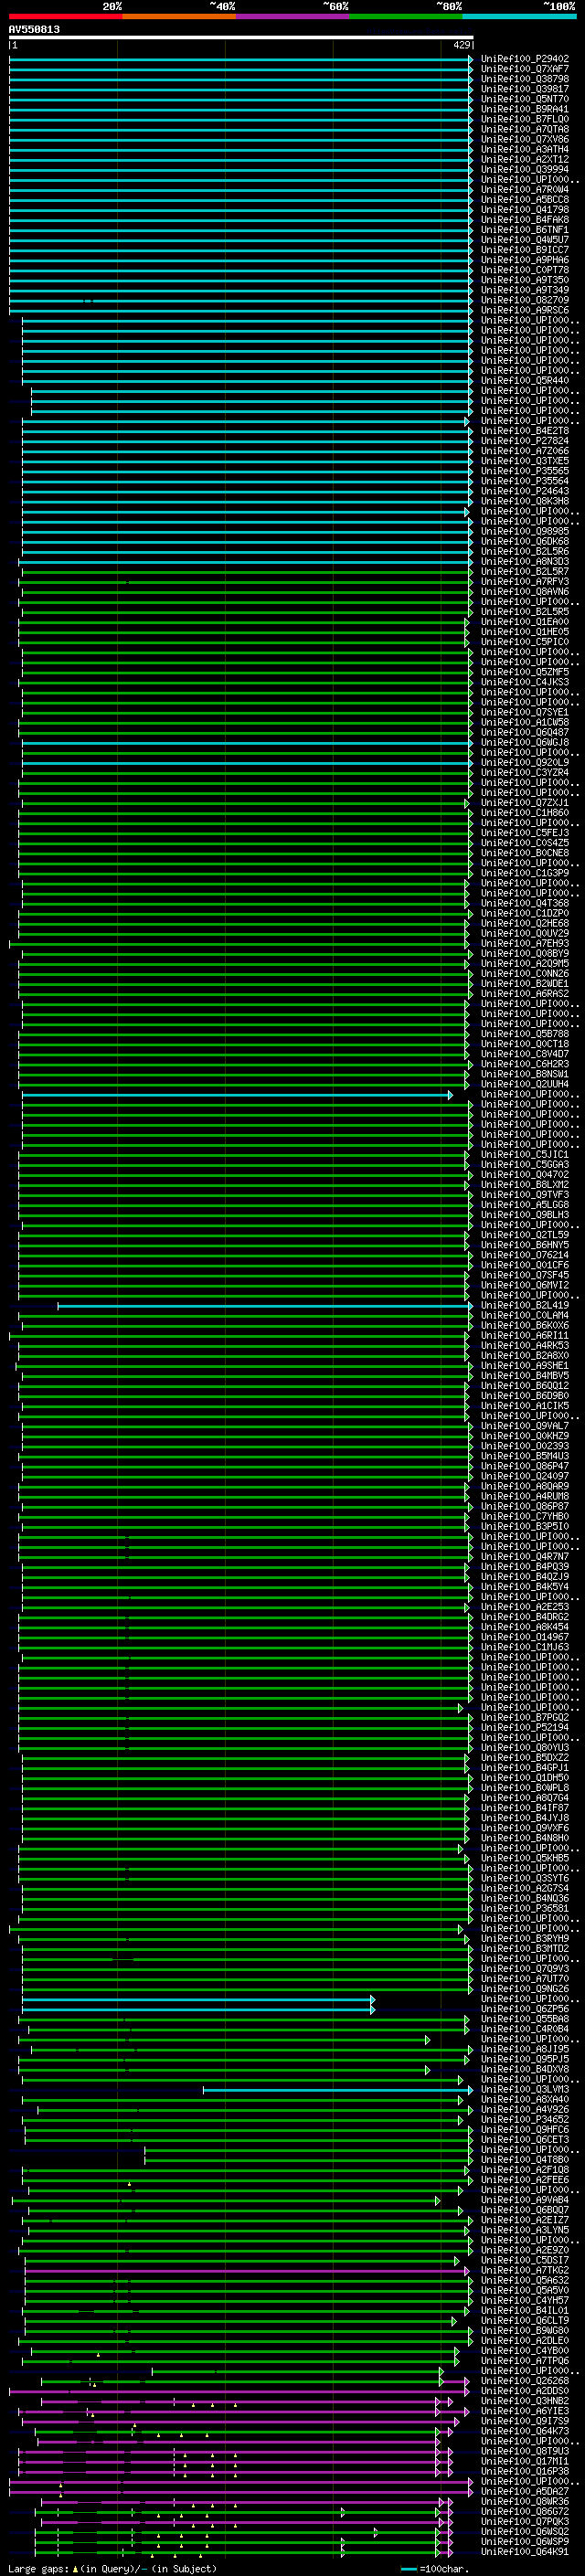Select alignment label UniRef100_P24643
The height and width of the screenshot is (2576, 585).
click(525, 491)
